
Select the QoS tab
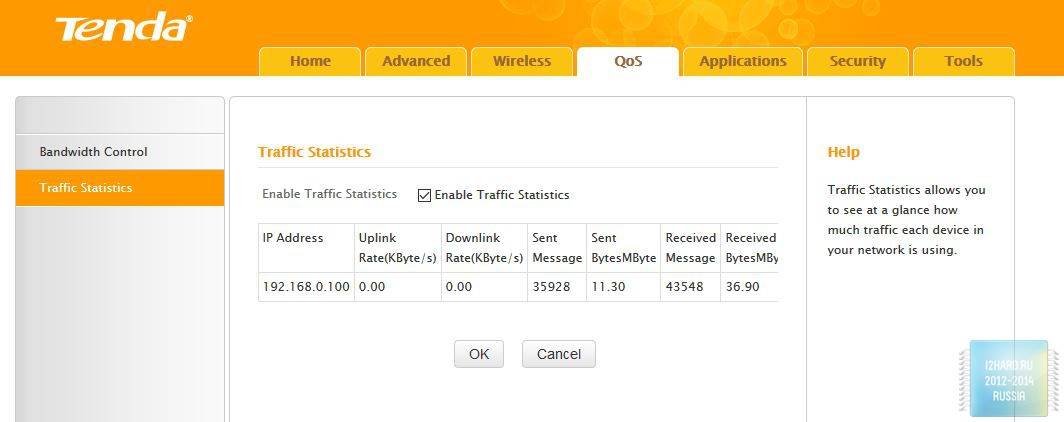pos(628,61)
